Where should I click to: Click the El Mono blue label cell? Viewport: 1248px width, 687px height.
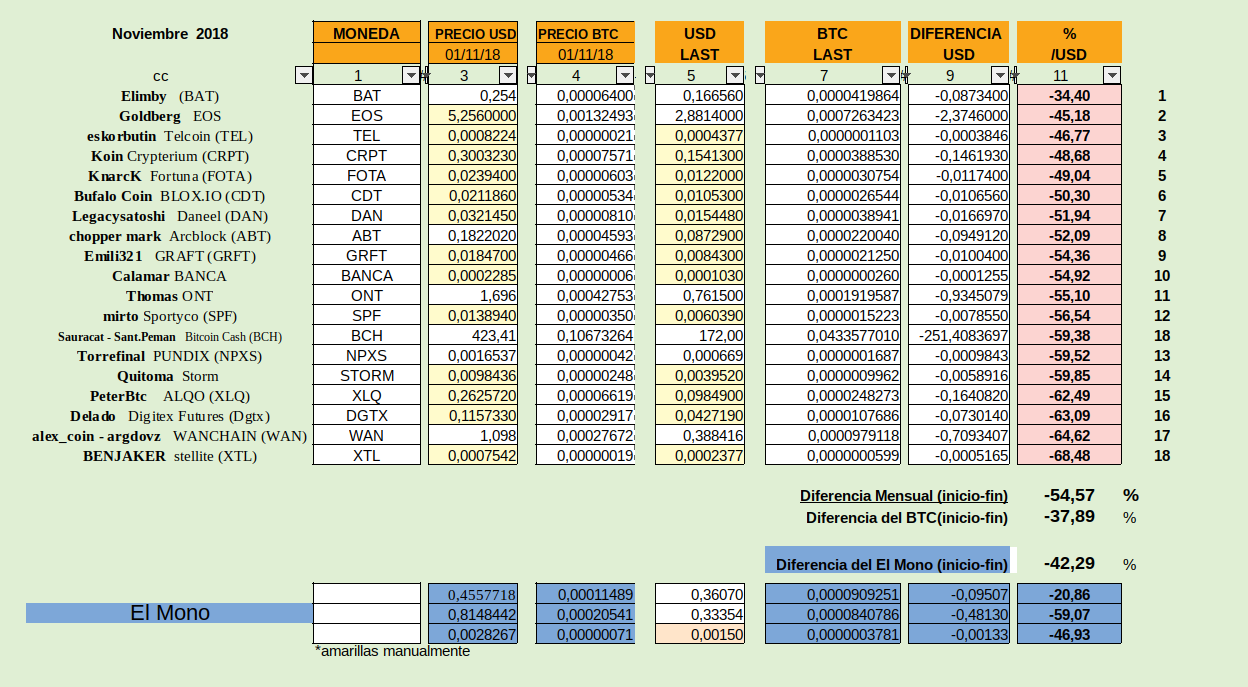170,613
